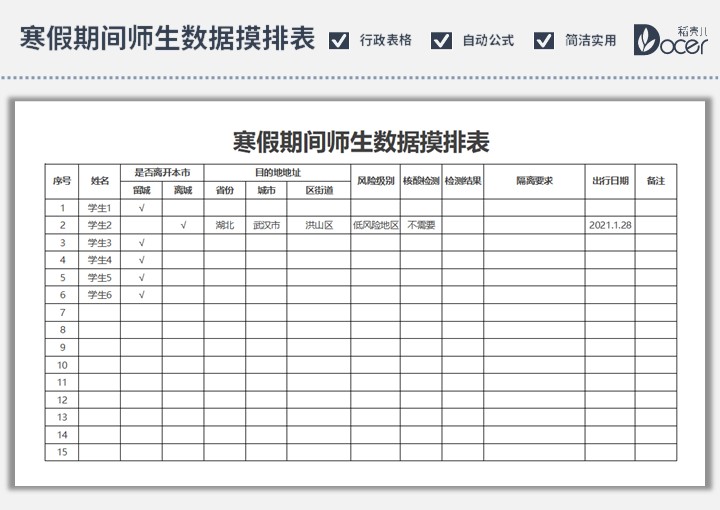Select the 离城 sub-header cell

183,190
